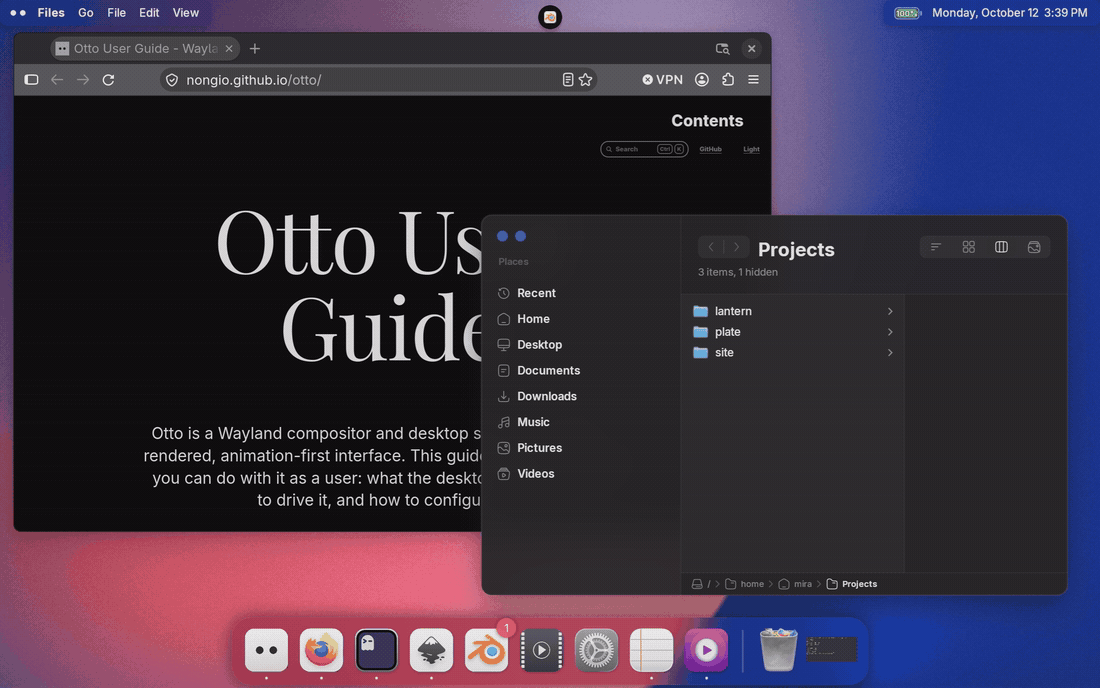Click Projects in the path bar

852,584
